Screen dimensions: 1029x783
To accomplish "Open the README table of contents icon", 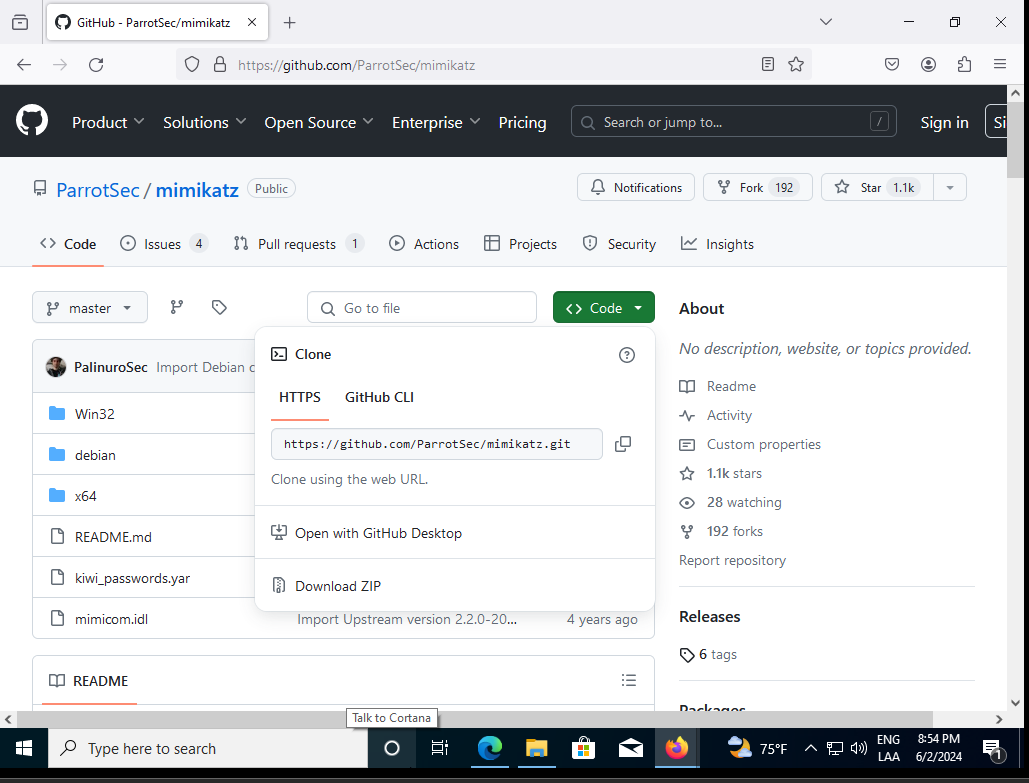I will coord(629,680).
